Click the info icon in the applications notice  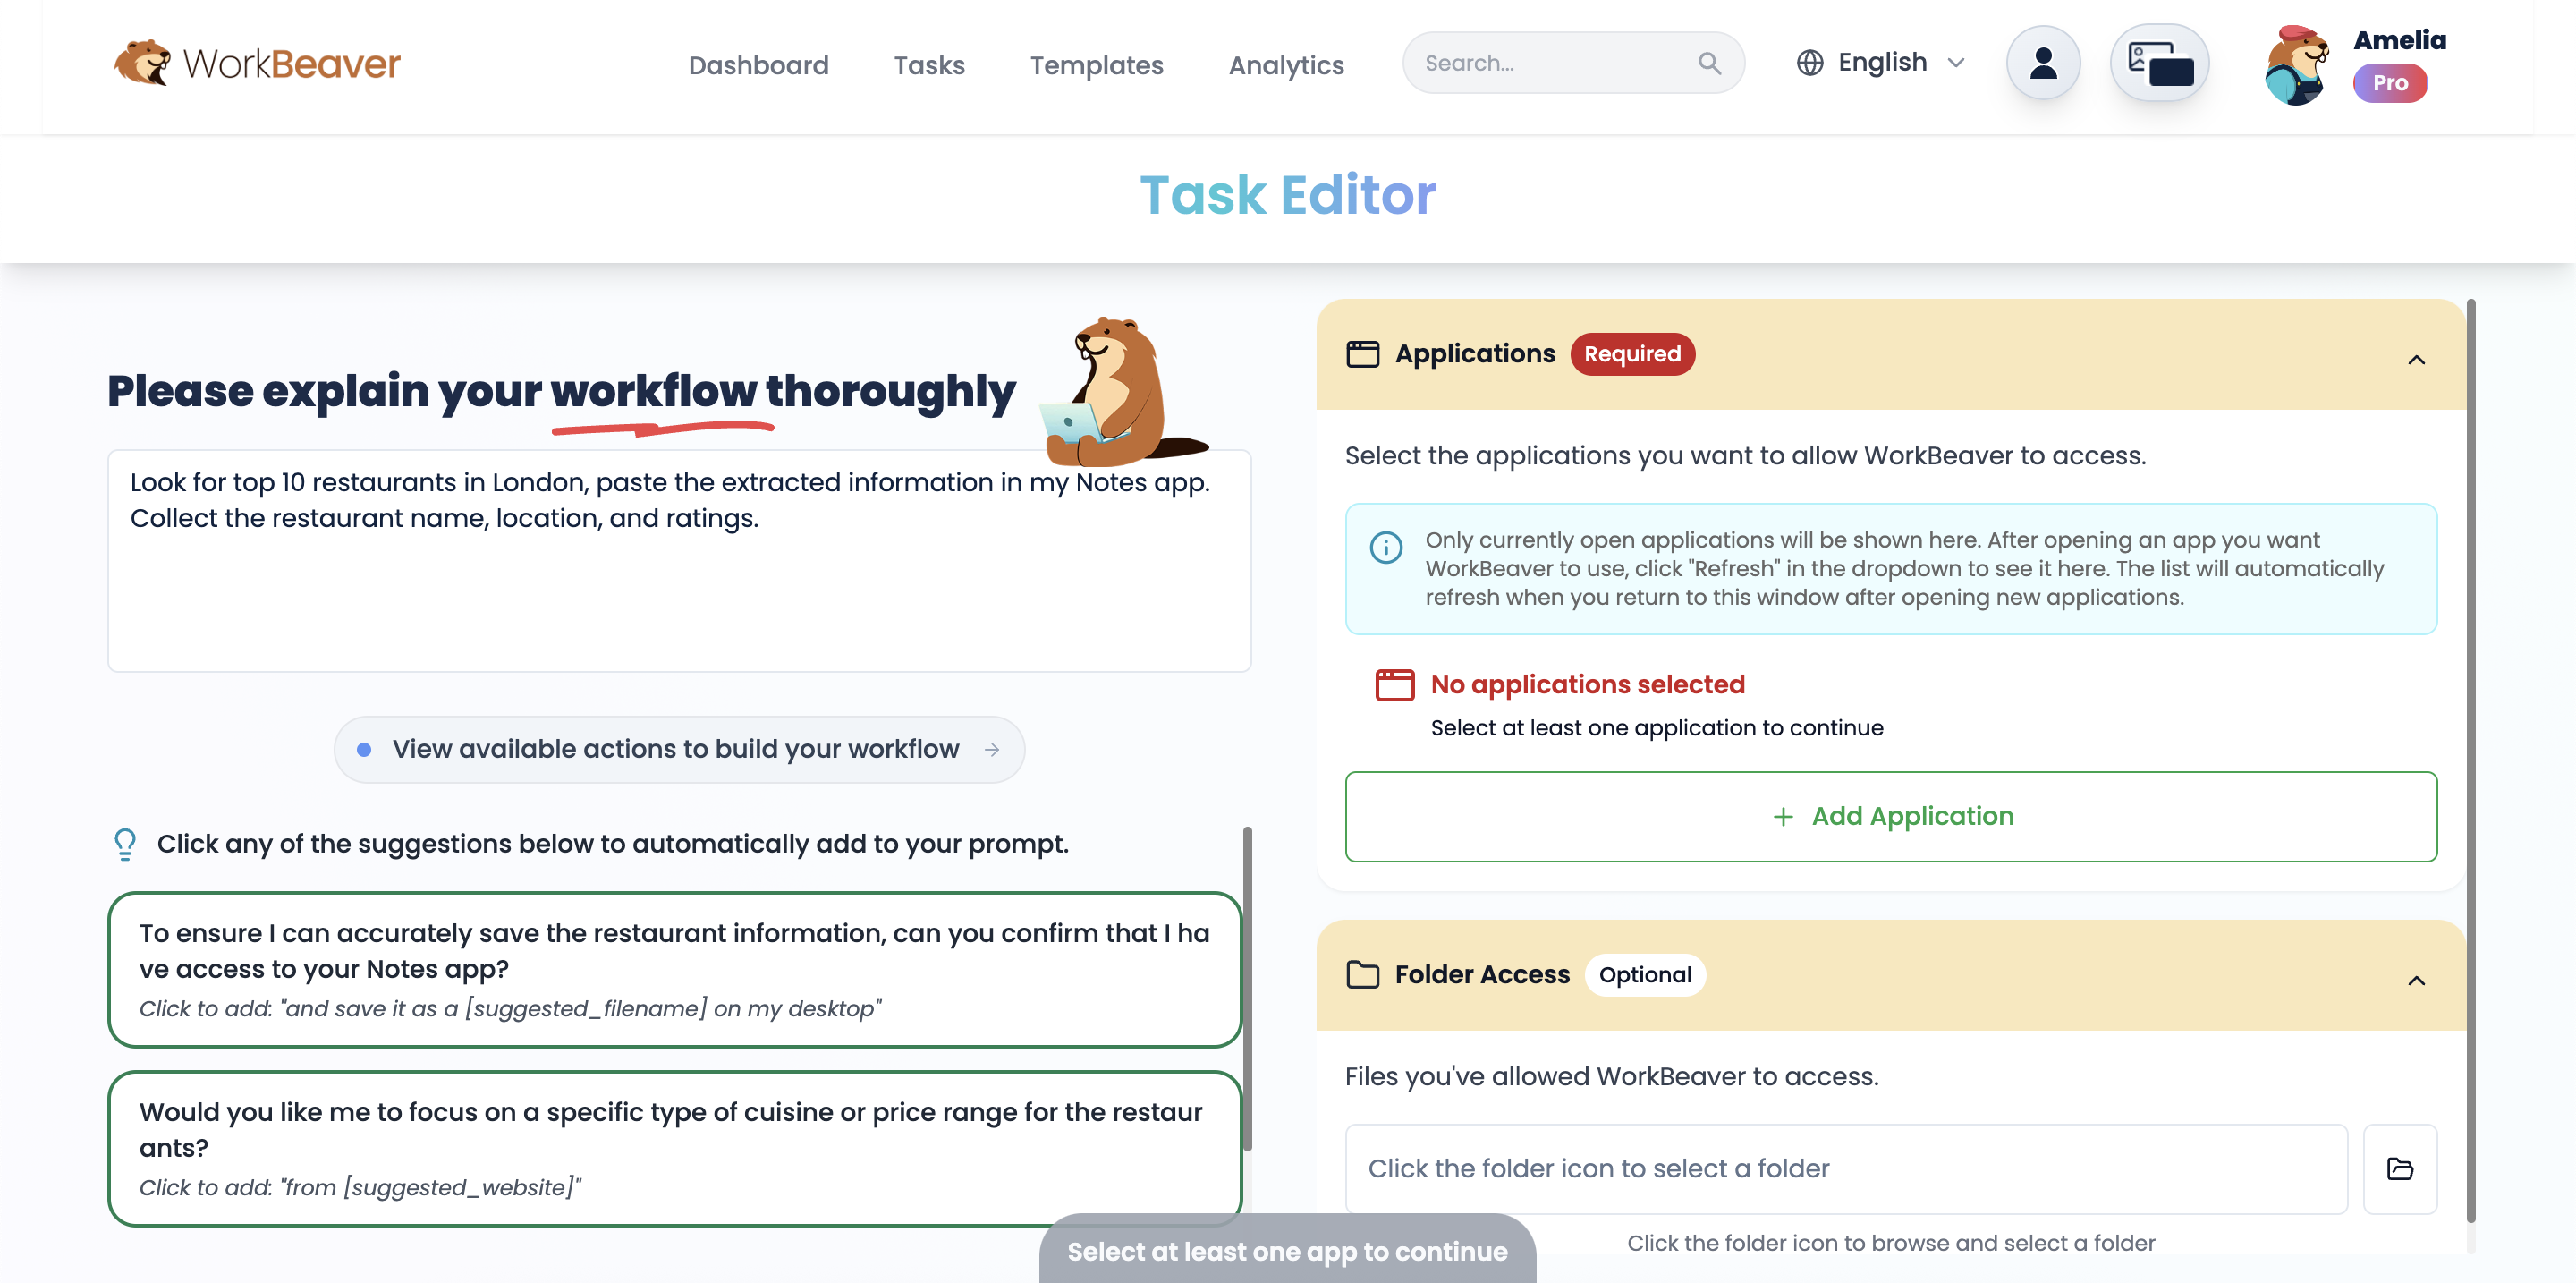coord(1386,548)
